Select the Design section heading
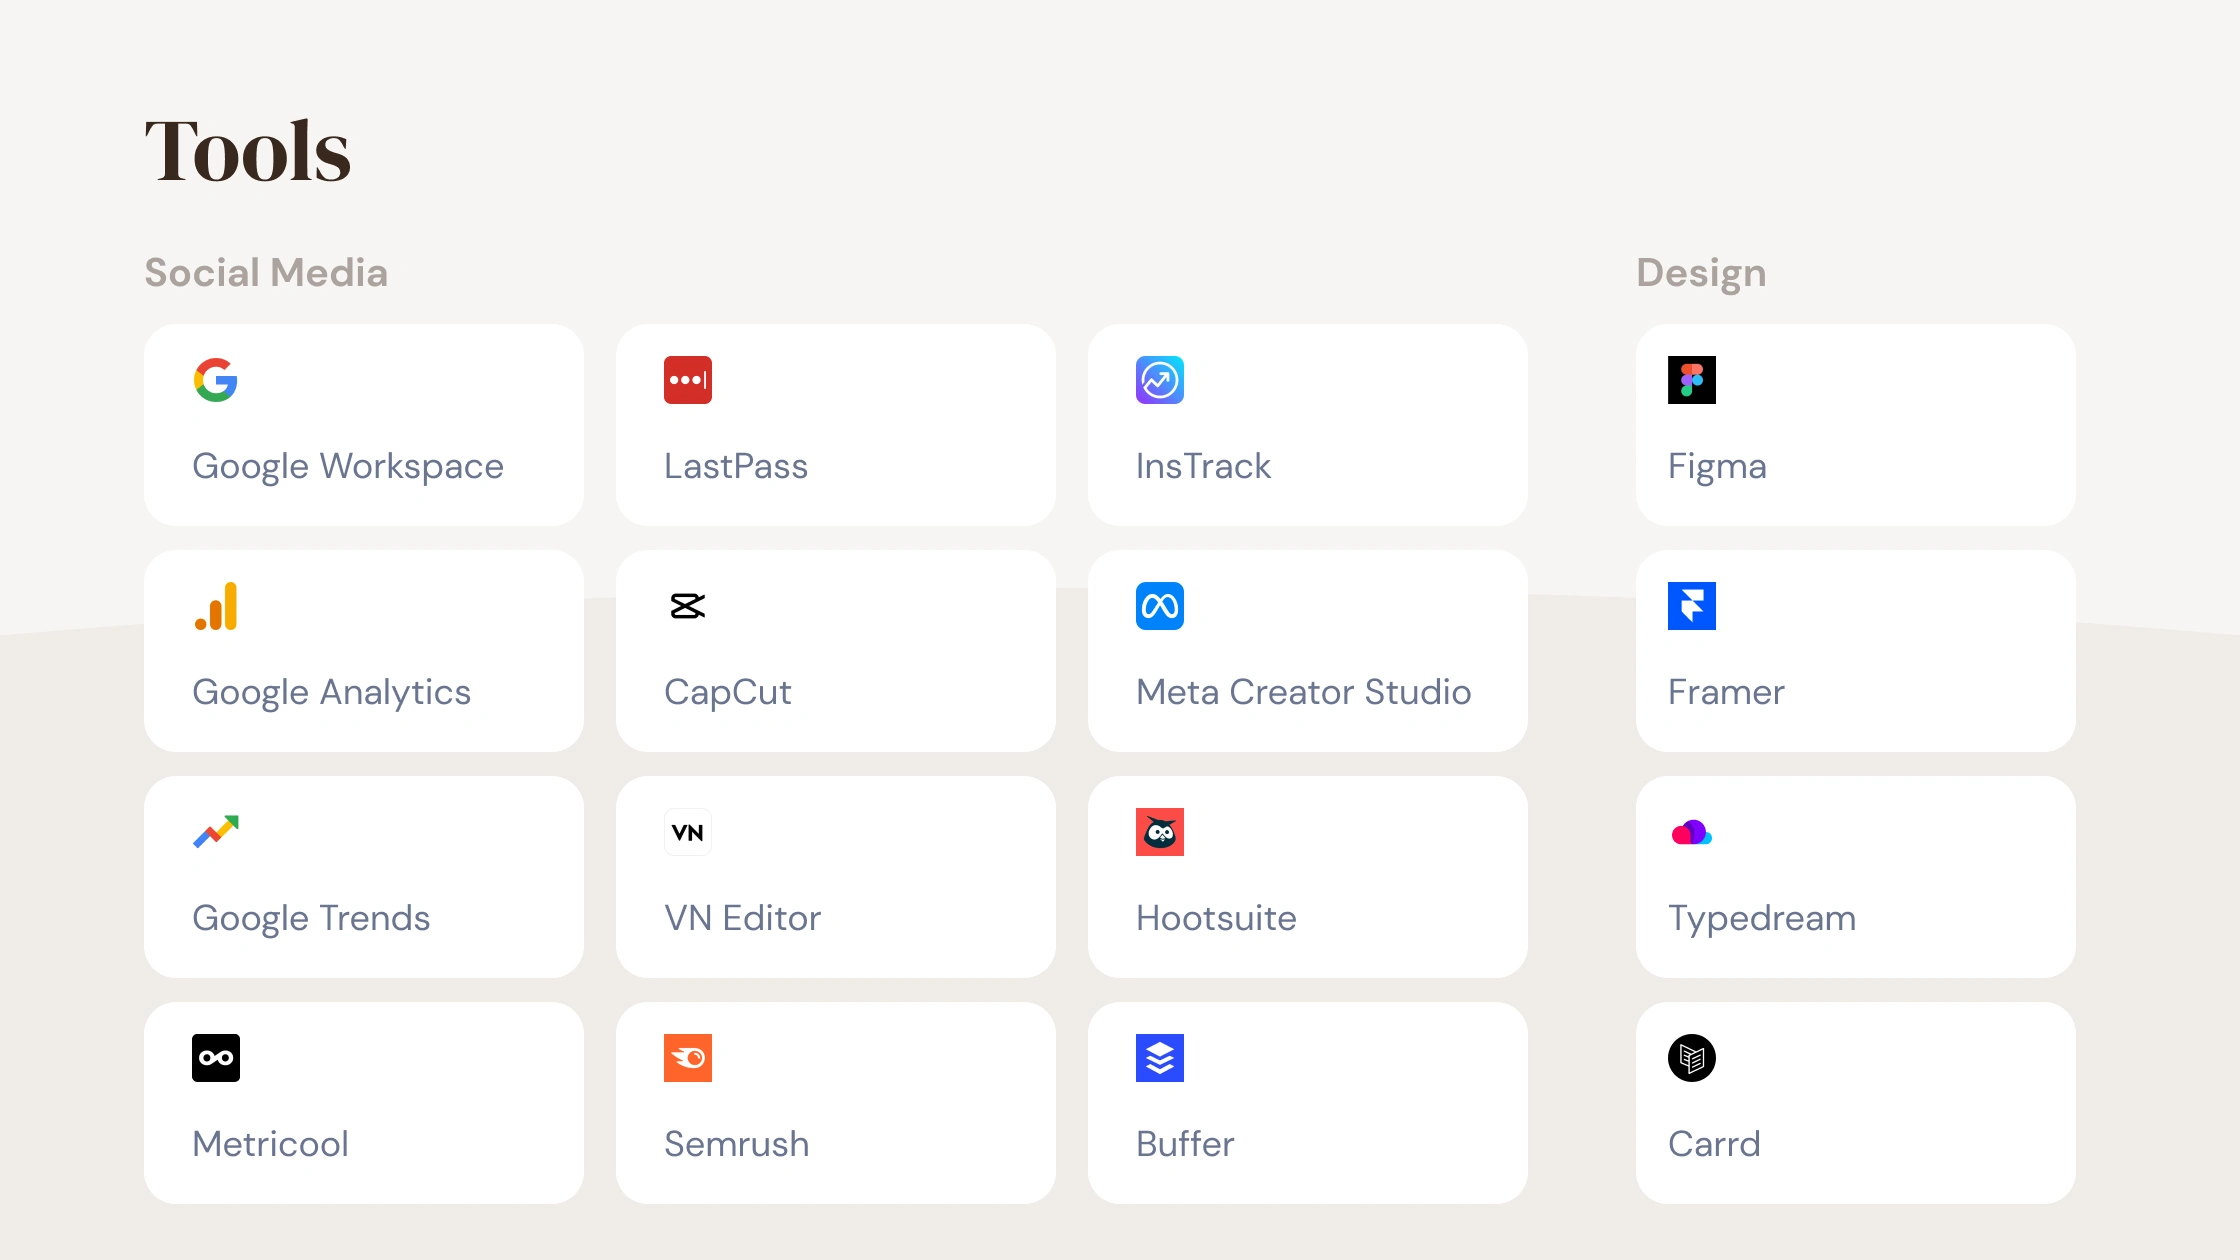 [x=1701, y=273]
